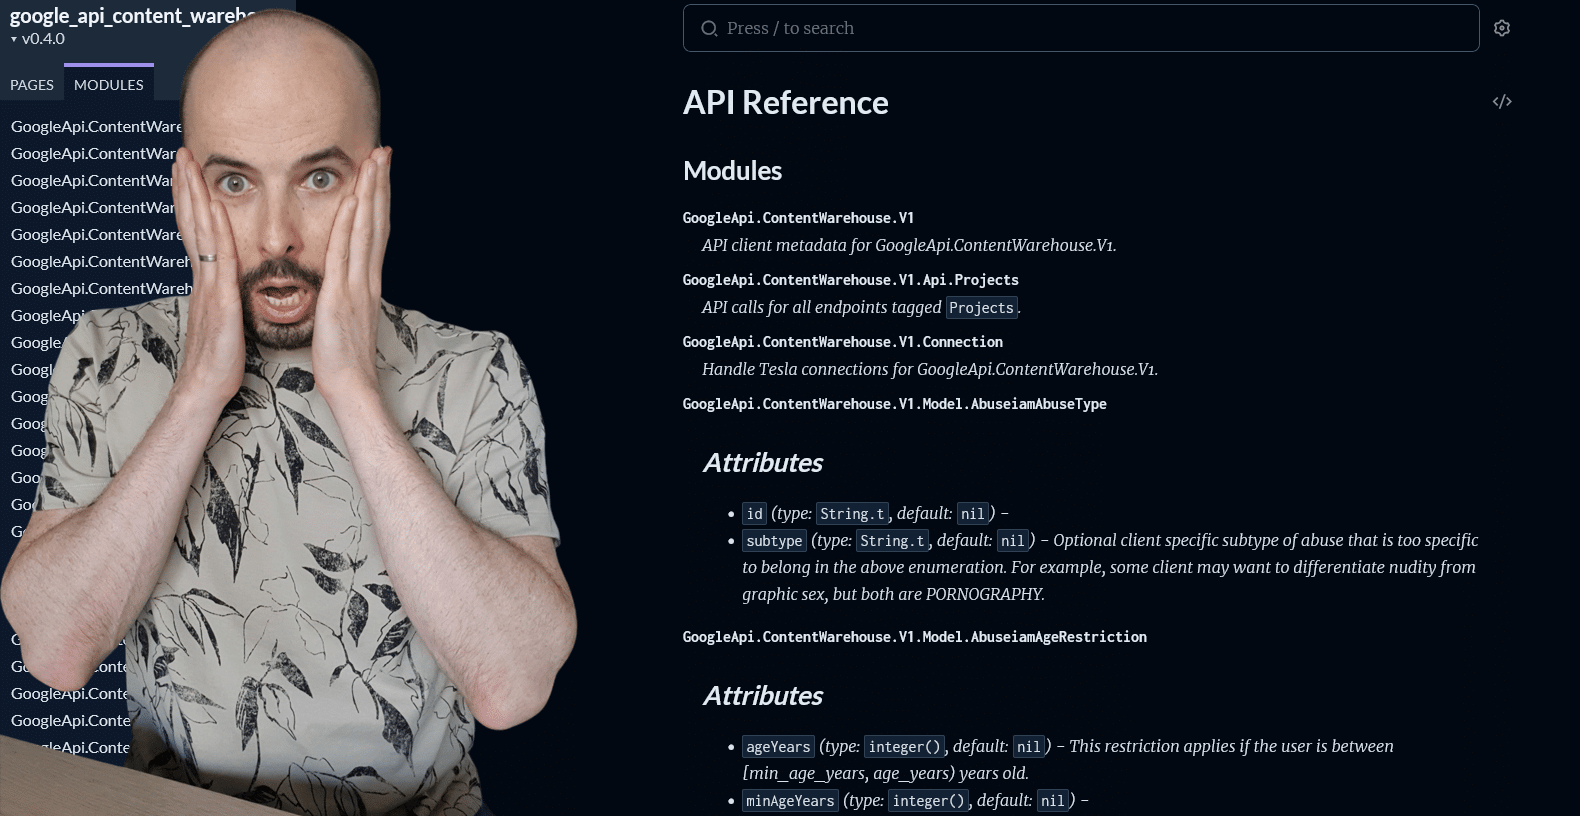Click the String.t type in the subtype row
The image size is (1580, 816).
892,541
